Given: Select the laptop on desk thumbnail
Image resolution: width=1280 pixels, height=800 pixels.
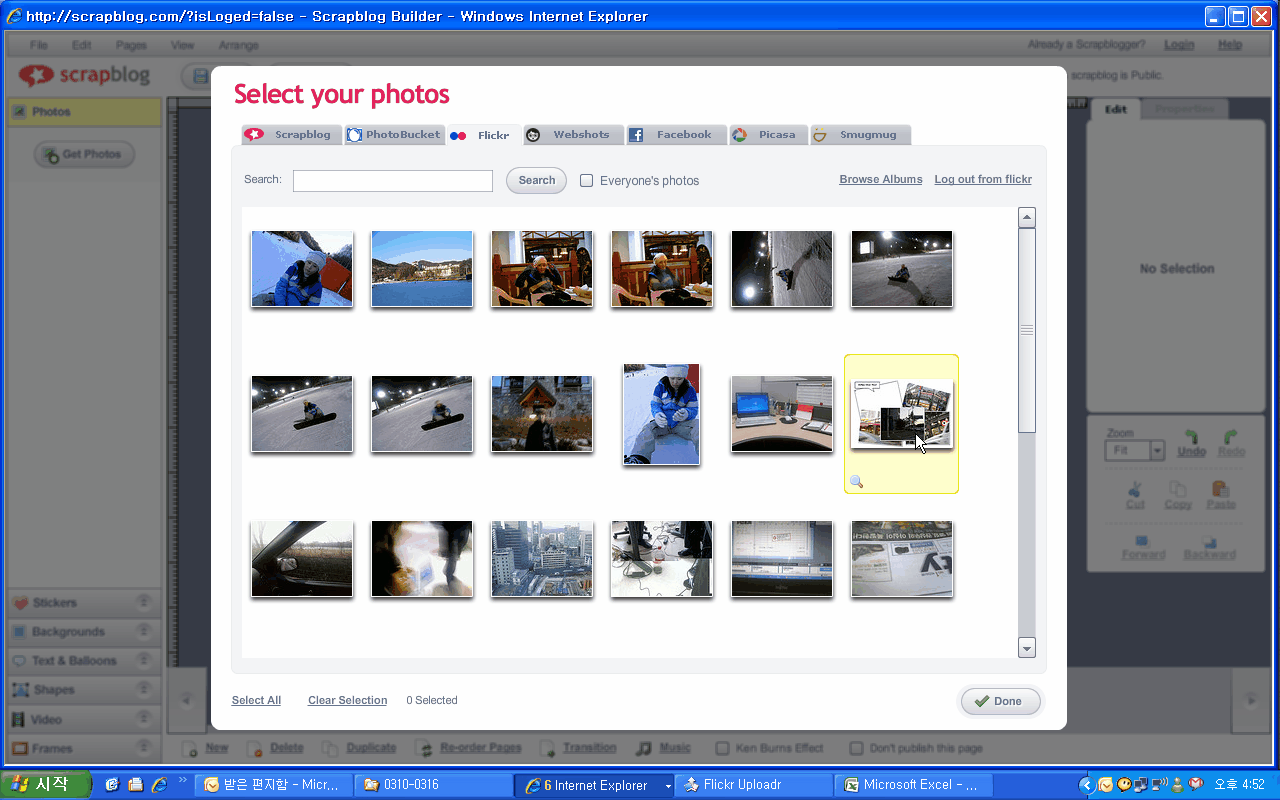Looking at the screenshot, I should click(x=782, y=414).
